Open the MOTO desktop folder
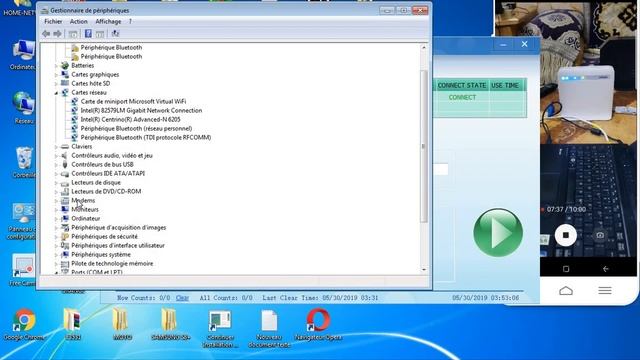The width and height of the screenshot is (640, 360). click(x=122, y=324)
